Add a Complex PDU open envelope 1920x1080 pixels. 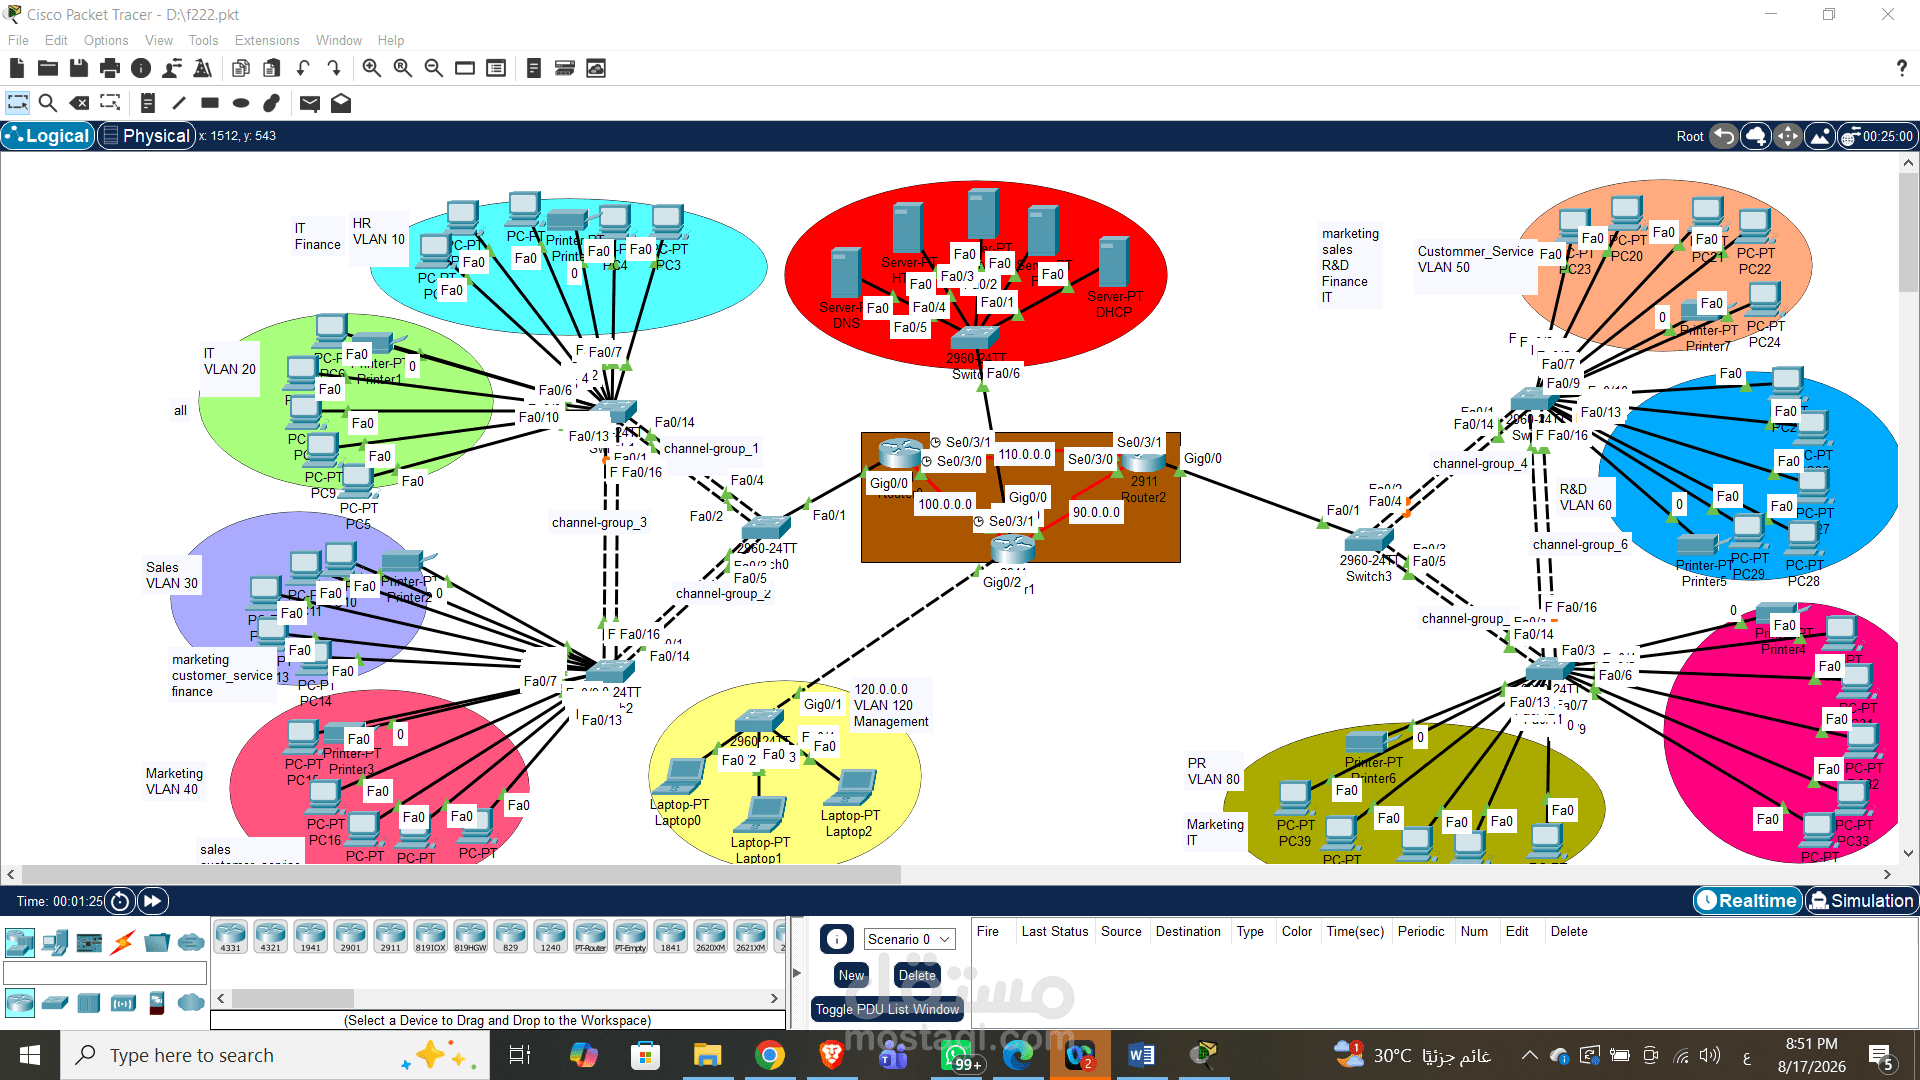tap(341, 103)
